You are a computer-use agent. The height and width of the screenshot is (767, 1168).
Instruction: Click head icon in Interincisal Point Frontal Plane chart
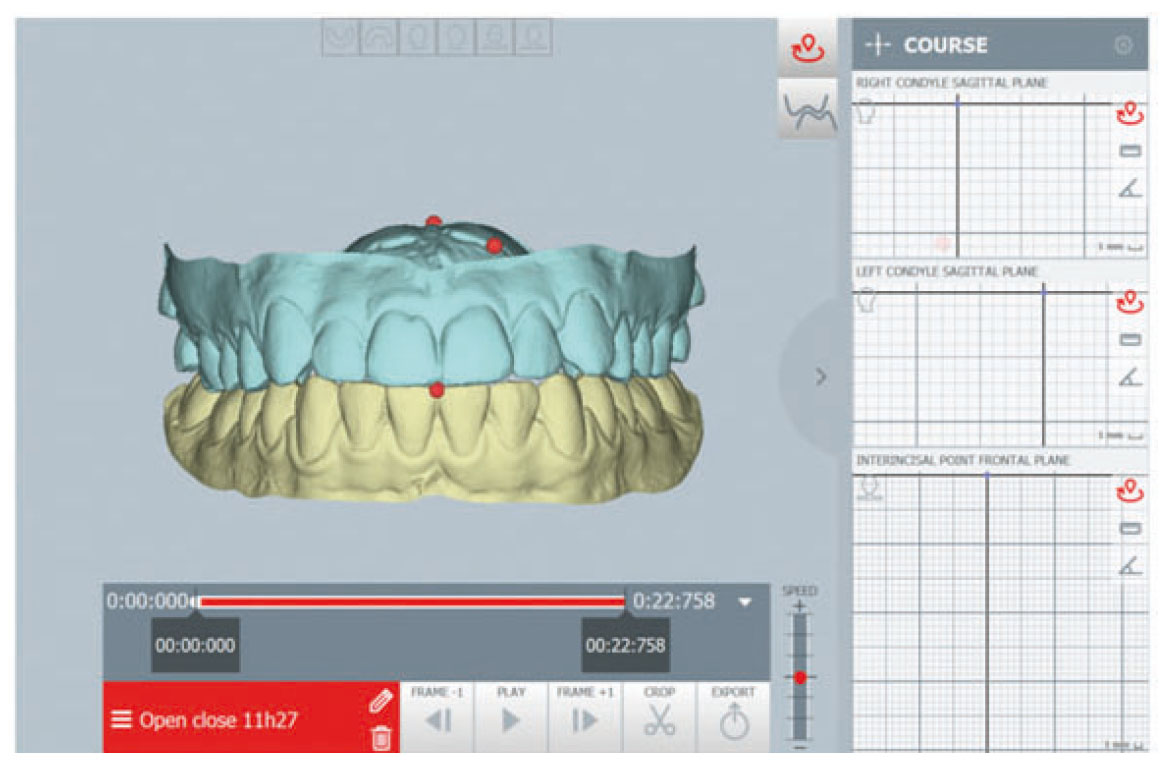870,489
